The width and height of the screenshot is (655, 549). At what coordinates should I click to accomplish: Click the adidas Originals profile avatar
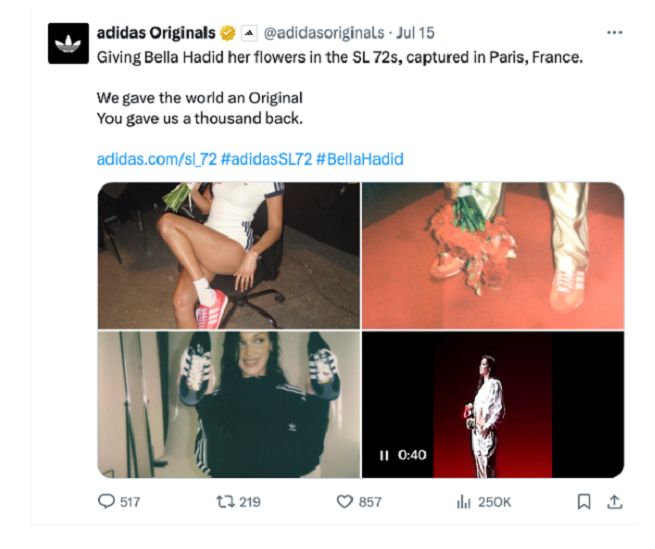68,43
